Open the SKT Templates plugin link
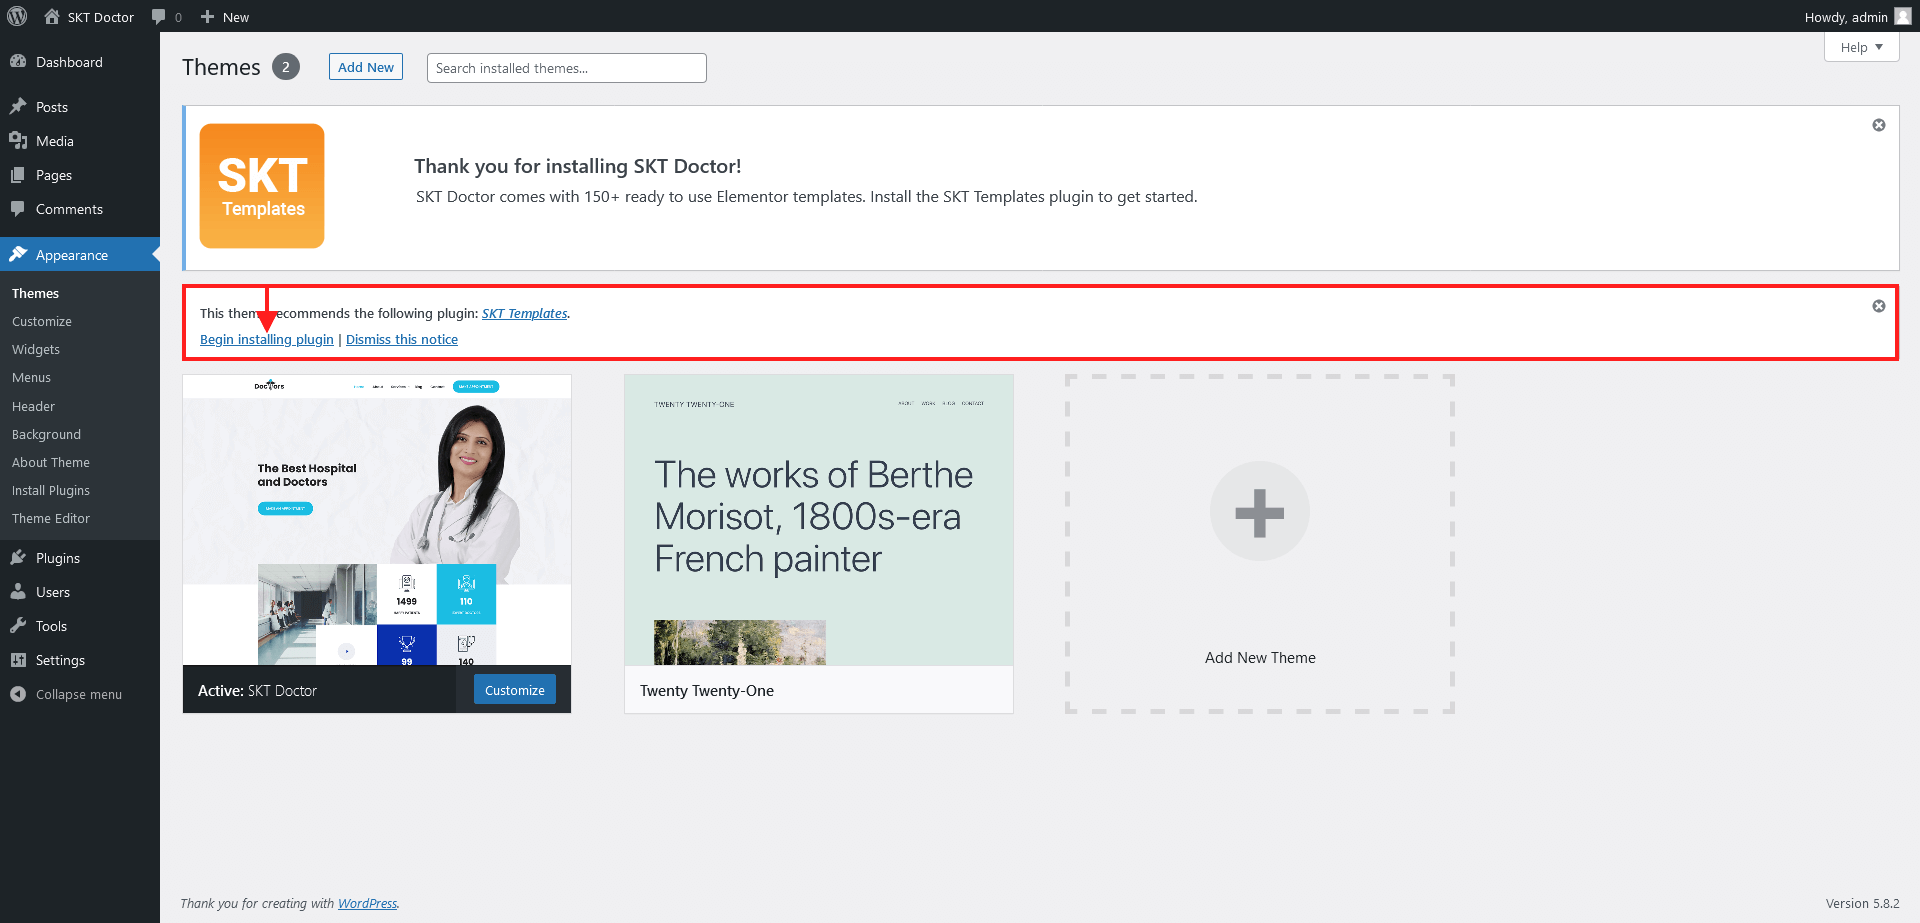1920x923 pixels. tap(525, 313)
